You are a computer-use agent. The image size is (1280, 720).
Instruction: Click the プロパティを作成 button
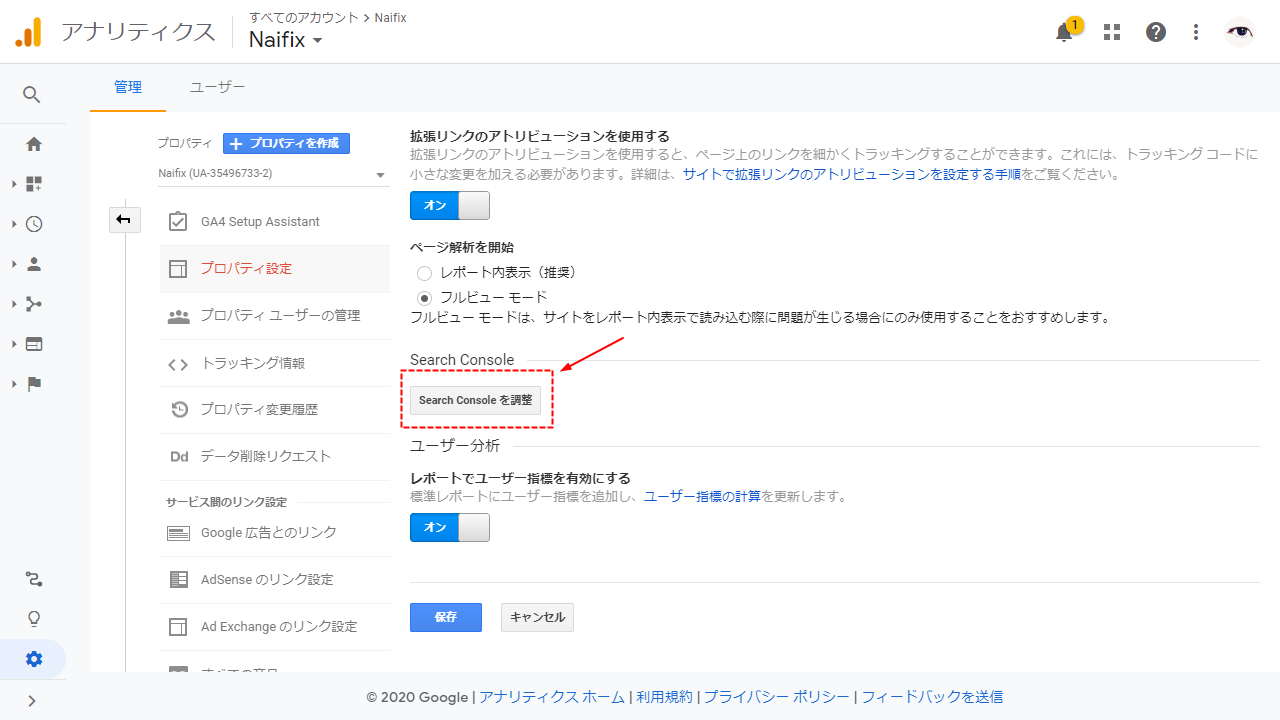point(286,143)
